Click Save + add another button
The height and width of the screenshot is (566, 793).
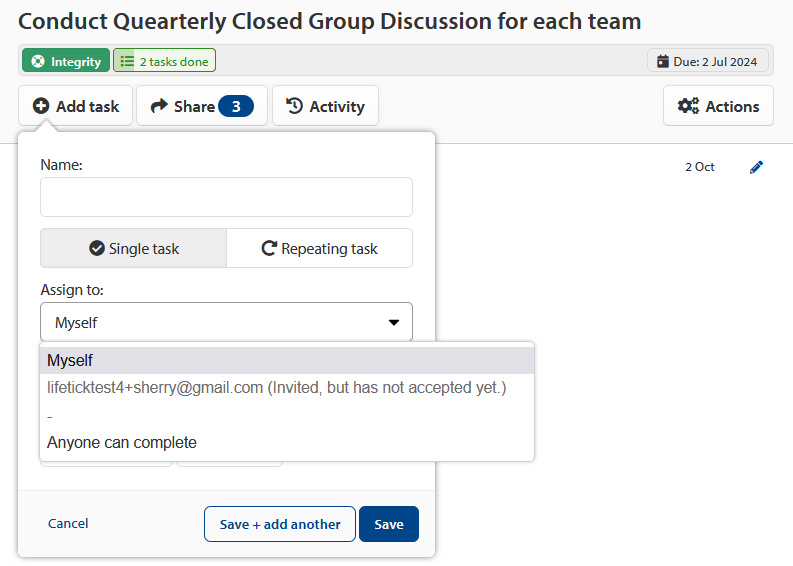pyautogui.click(x=280, y=524)
